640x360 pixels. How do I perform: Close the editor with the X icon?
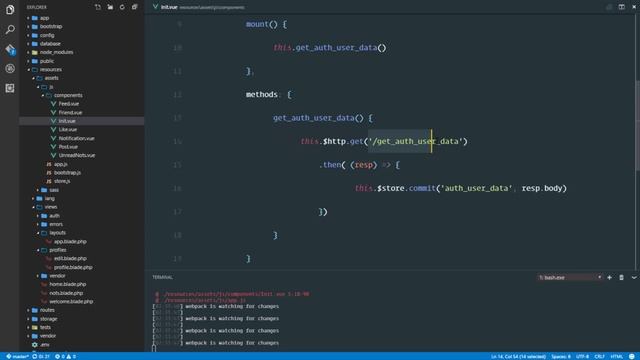(x=634, y=7)
